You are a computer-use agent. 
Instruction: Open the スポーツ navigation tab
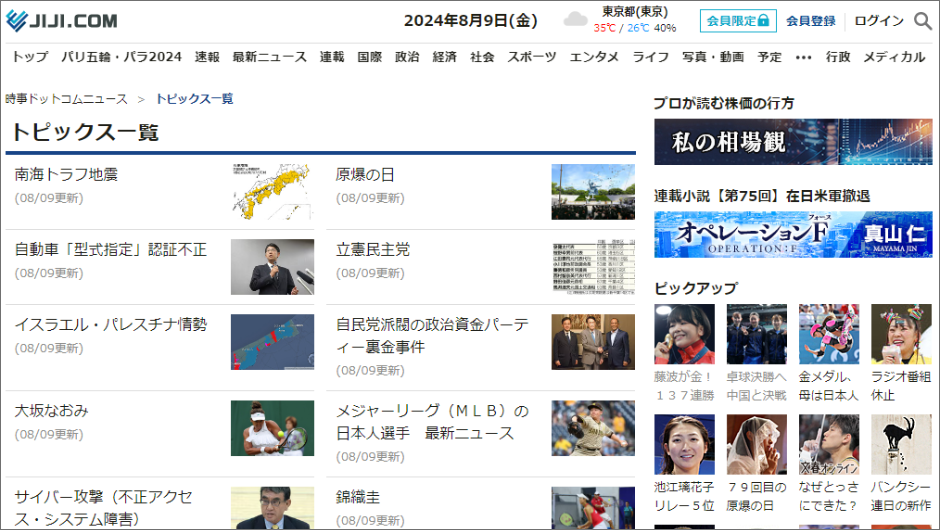[x=532, y=57]
